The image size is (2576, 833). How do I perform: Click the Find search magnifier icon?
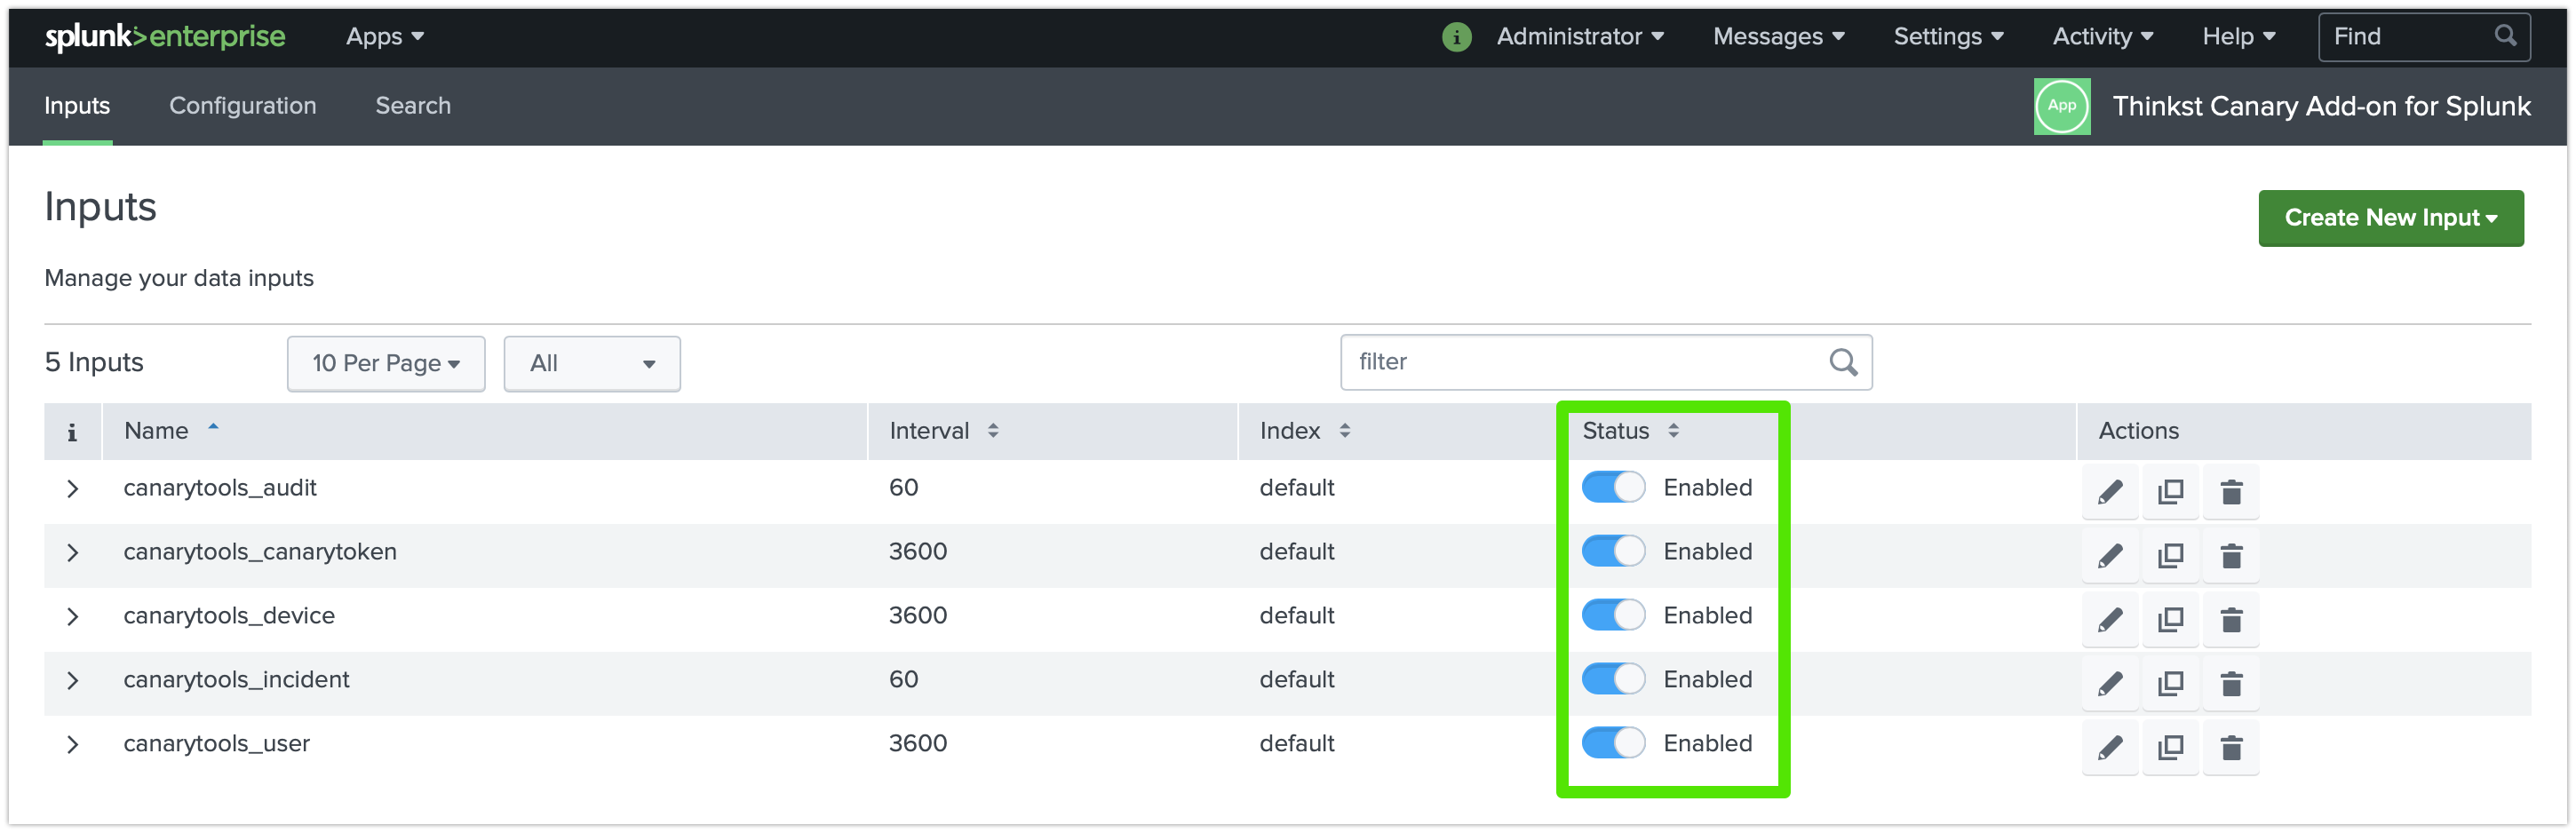click(2505, 36)
